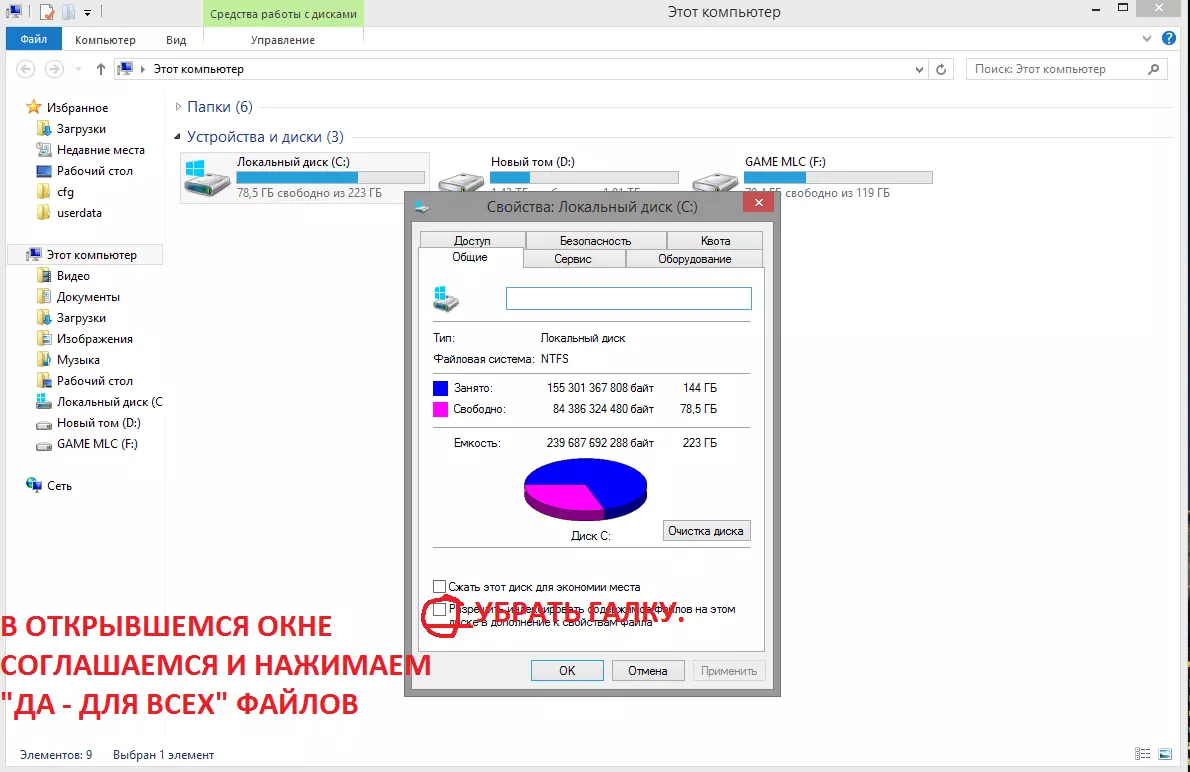Open Customize Quick Access Toolbar dropdown
The height and width of the screenshot is (772, 1190).
[x=87, y=12]
